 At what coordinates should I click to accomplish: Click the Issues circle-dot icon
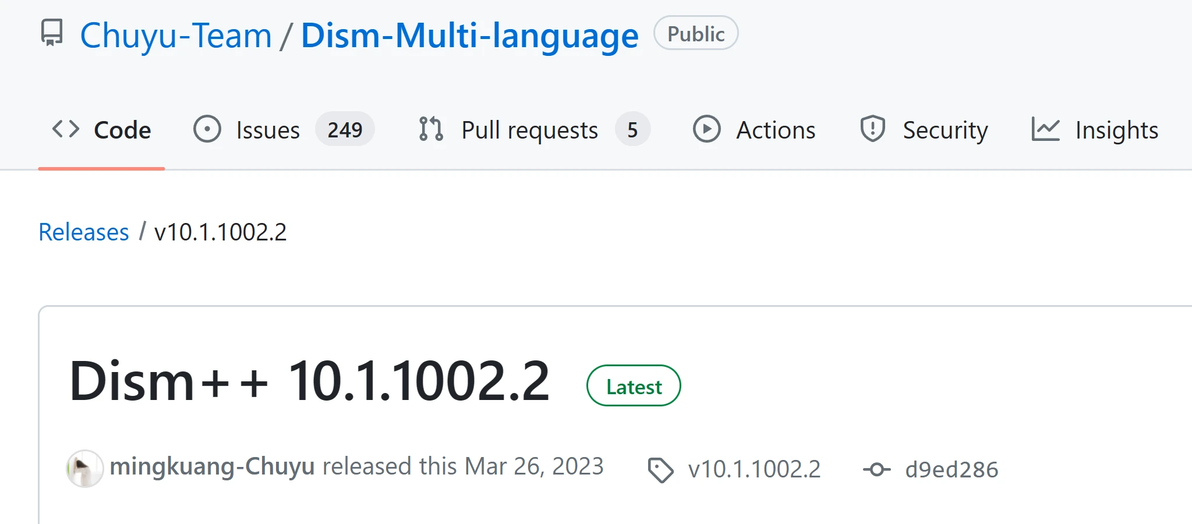click(x=207, y=130)
